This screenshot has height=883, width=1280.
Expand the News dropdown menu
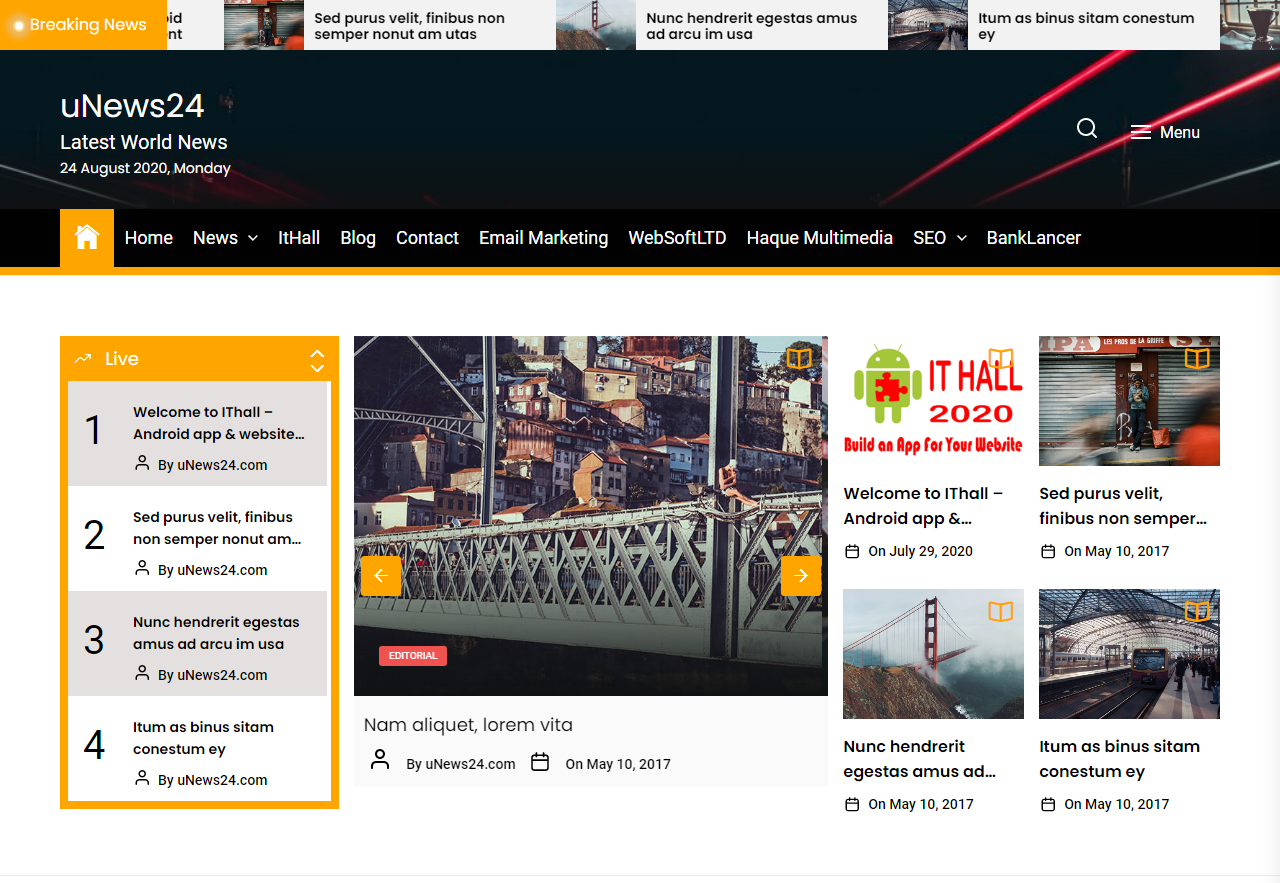252,238
